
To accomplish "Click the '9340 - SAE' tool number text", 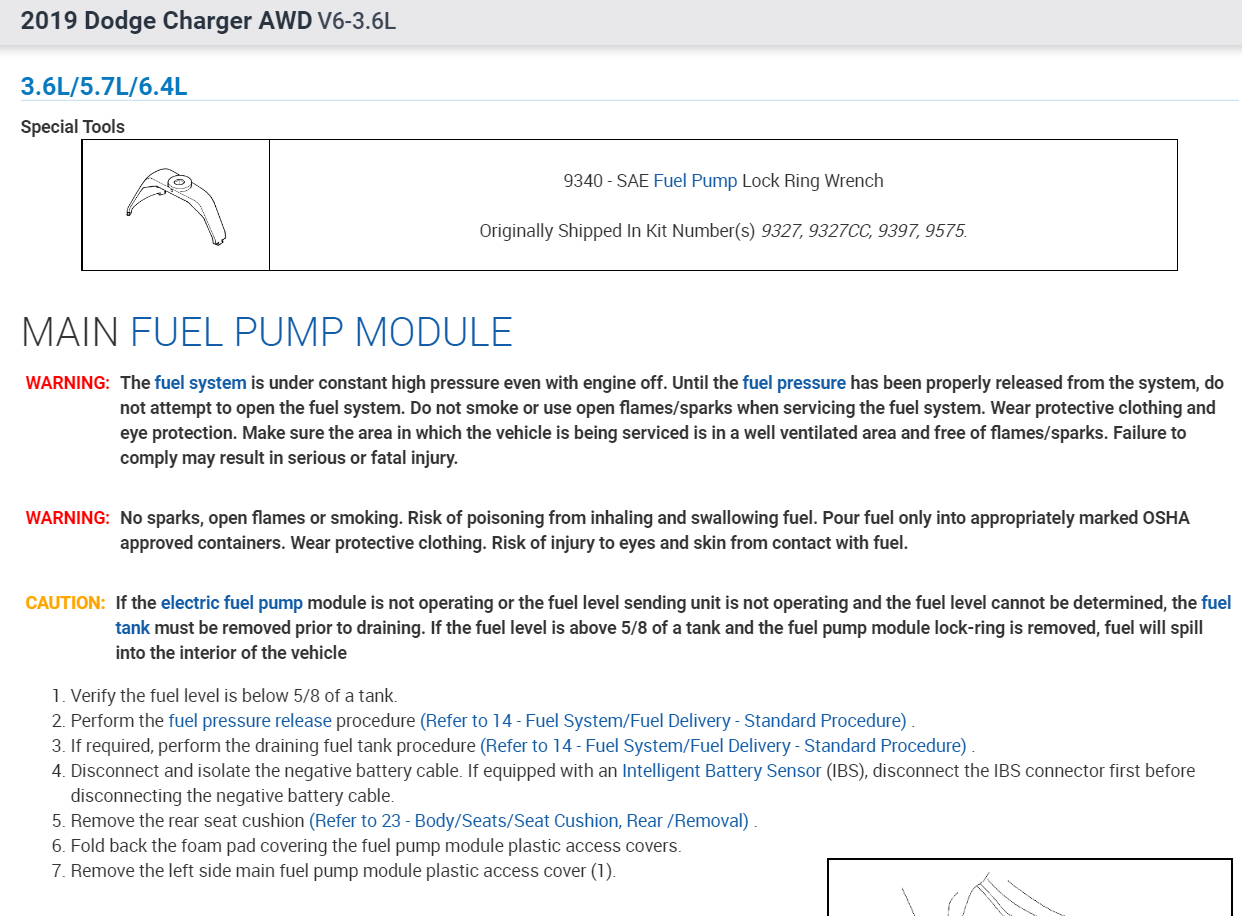I will (x=606, y=181).
